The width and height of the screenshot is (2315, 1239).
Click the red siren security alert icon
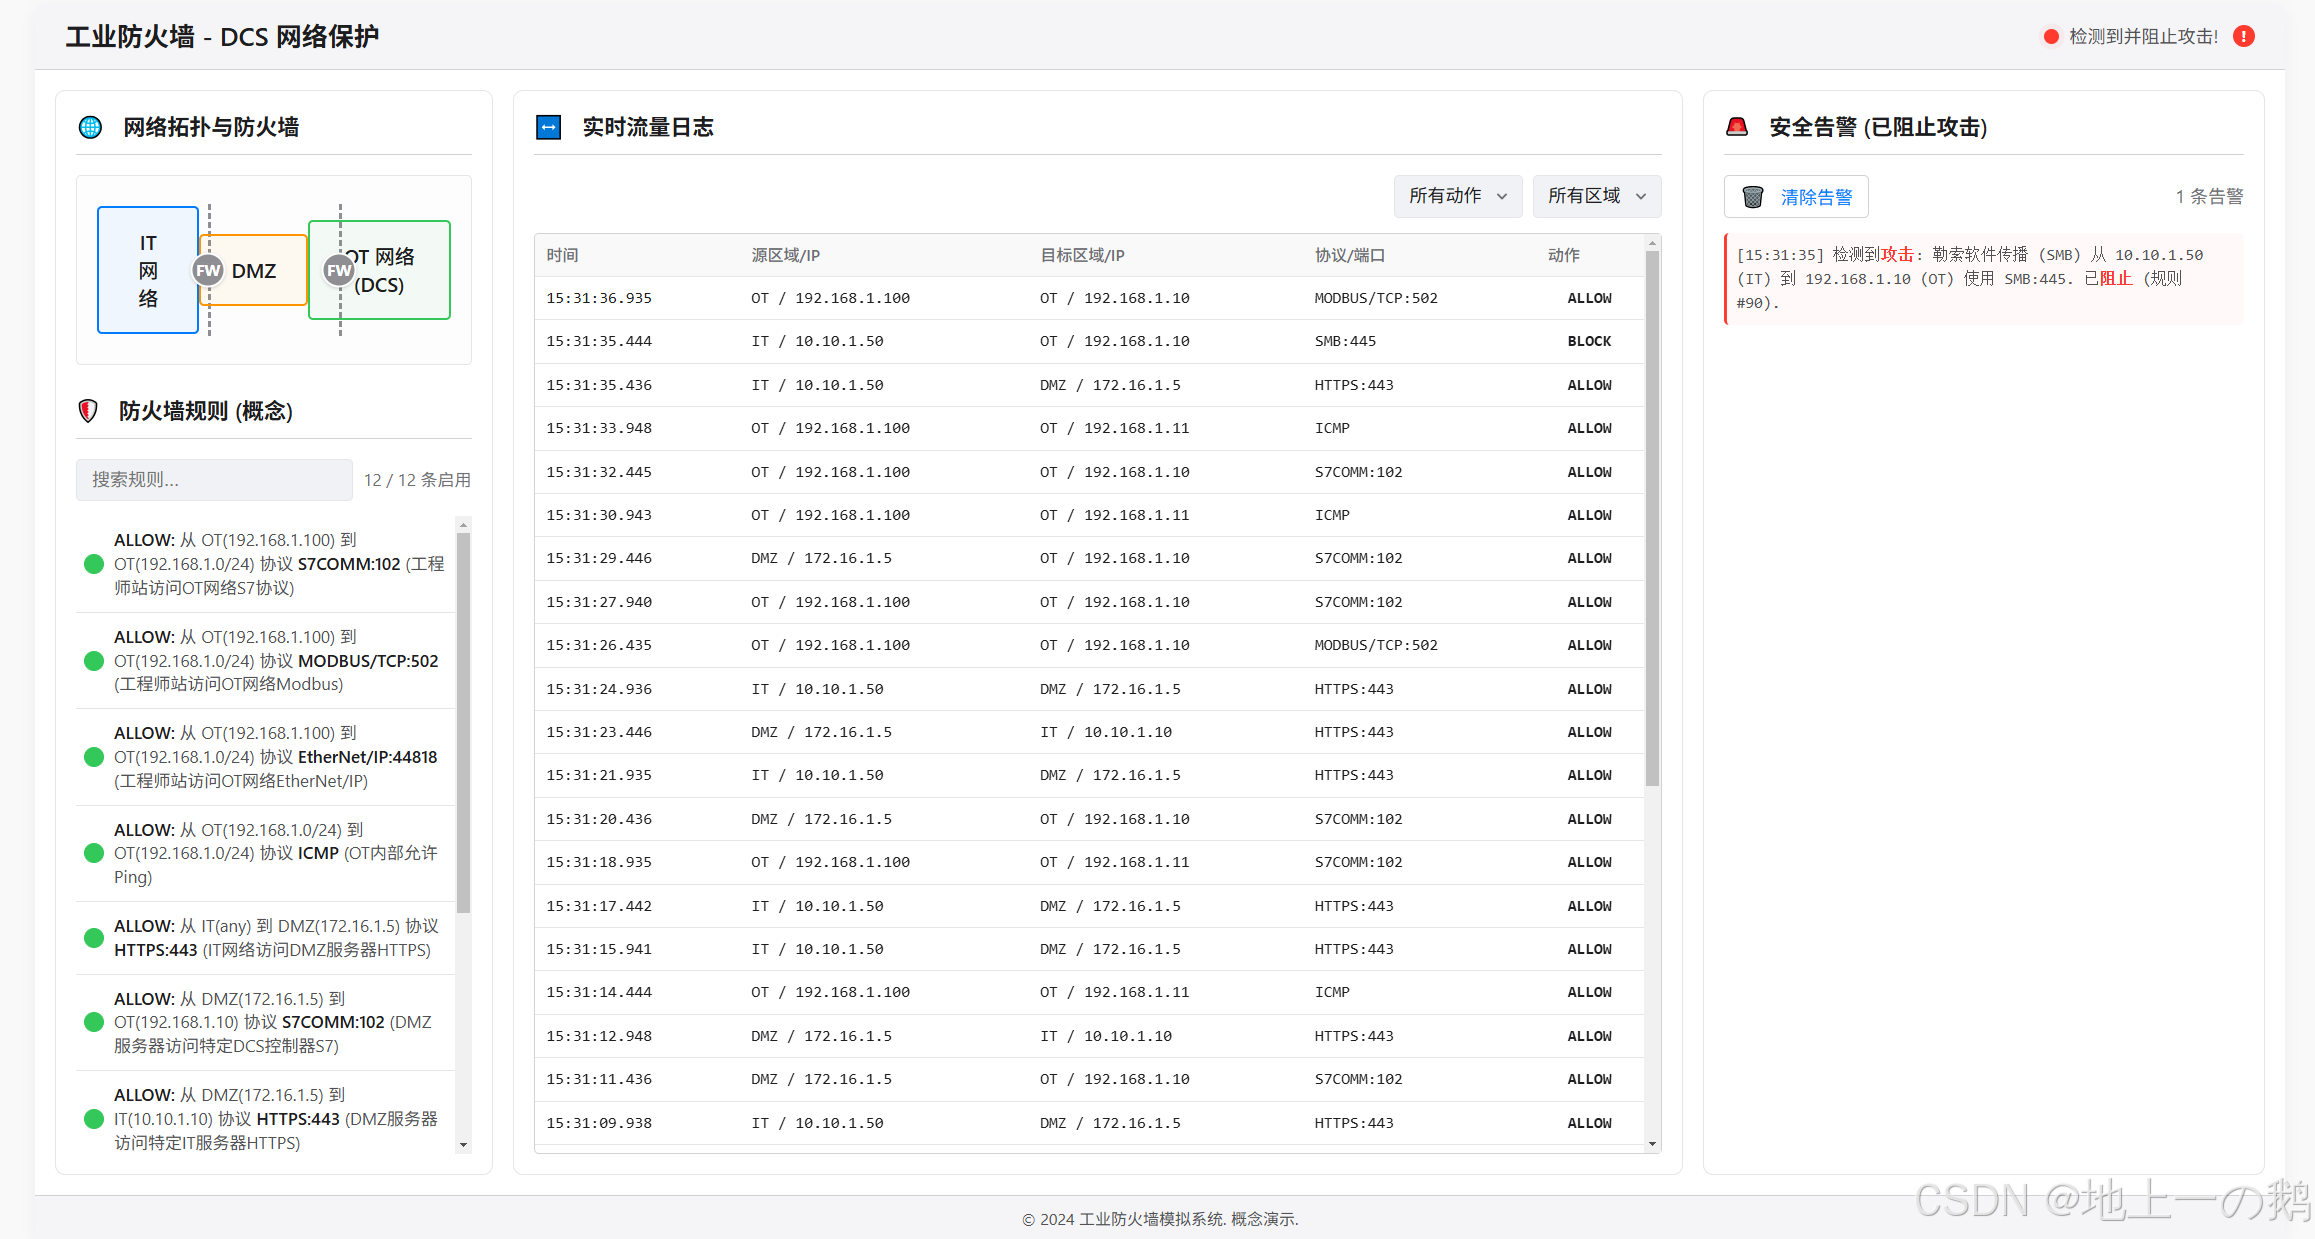tap(1737, 127)
